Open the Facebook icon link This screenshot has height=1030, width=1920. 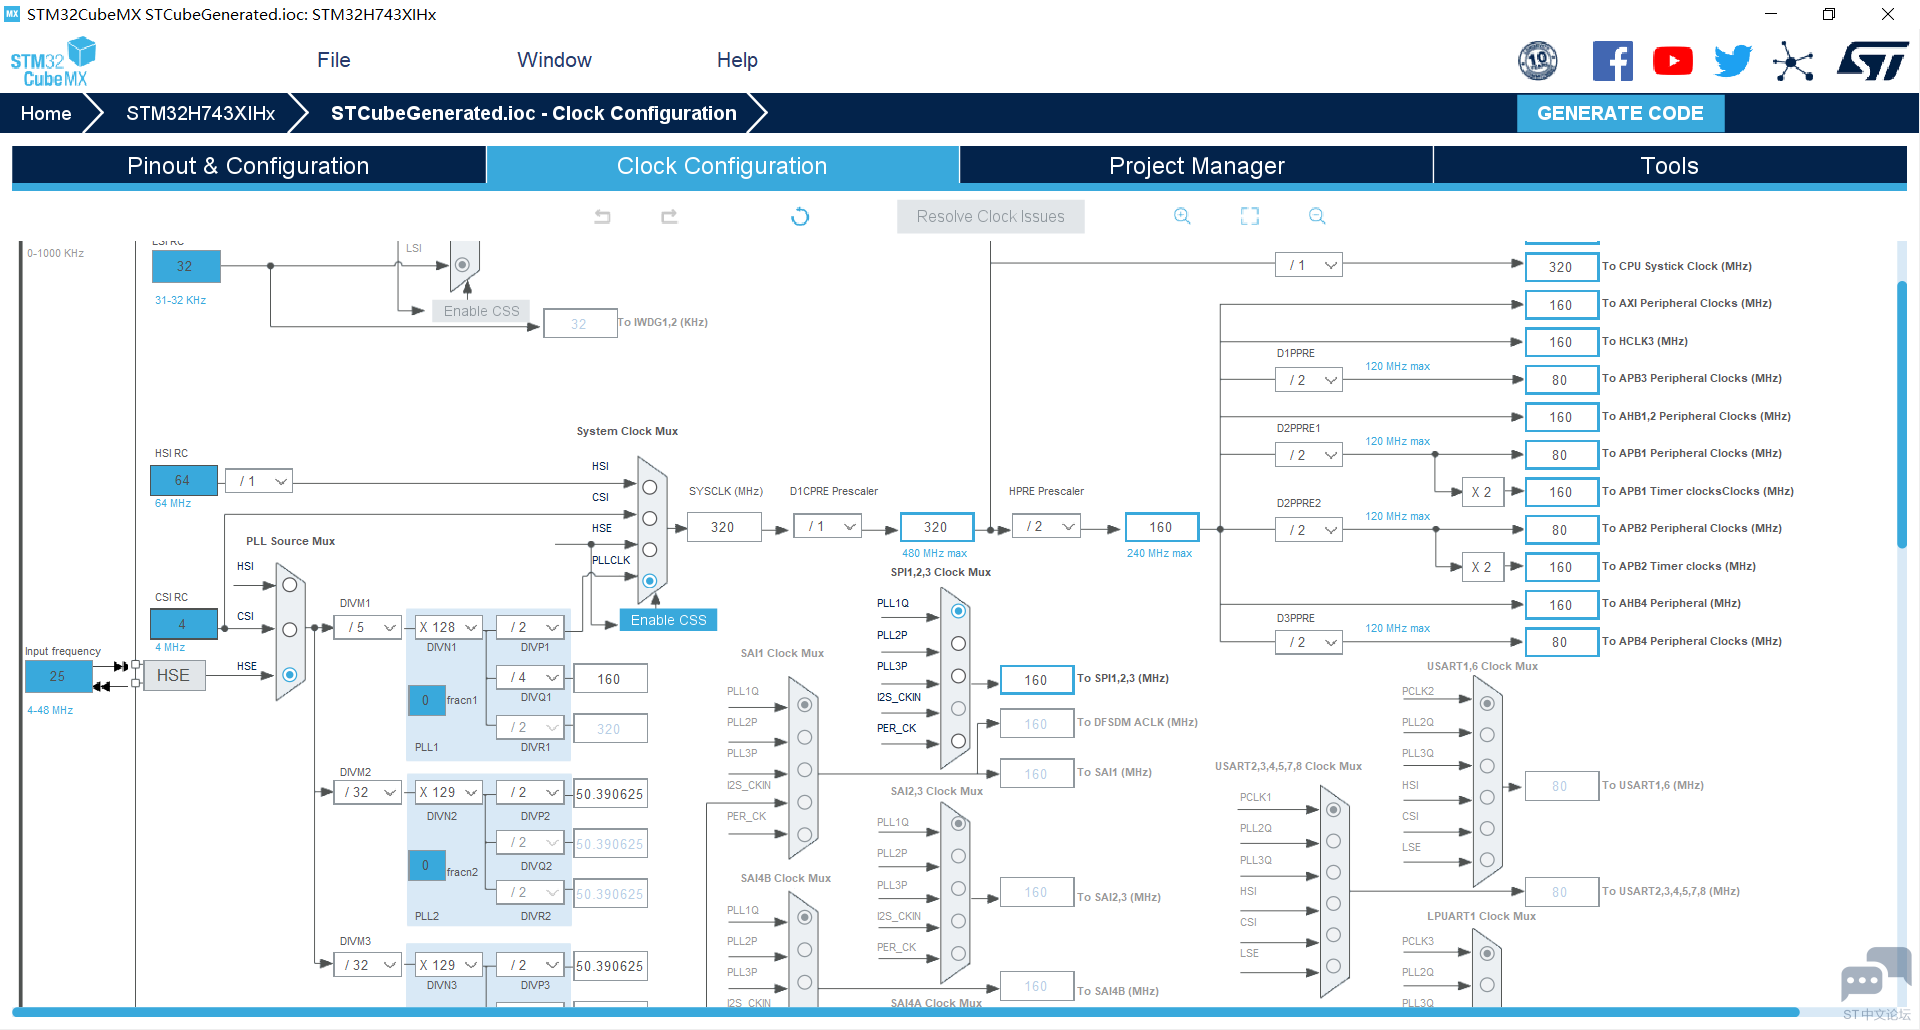pyautogui.click(x=1612, y=61)
